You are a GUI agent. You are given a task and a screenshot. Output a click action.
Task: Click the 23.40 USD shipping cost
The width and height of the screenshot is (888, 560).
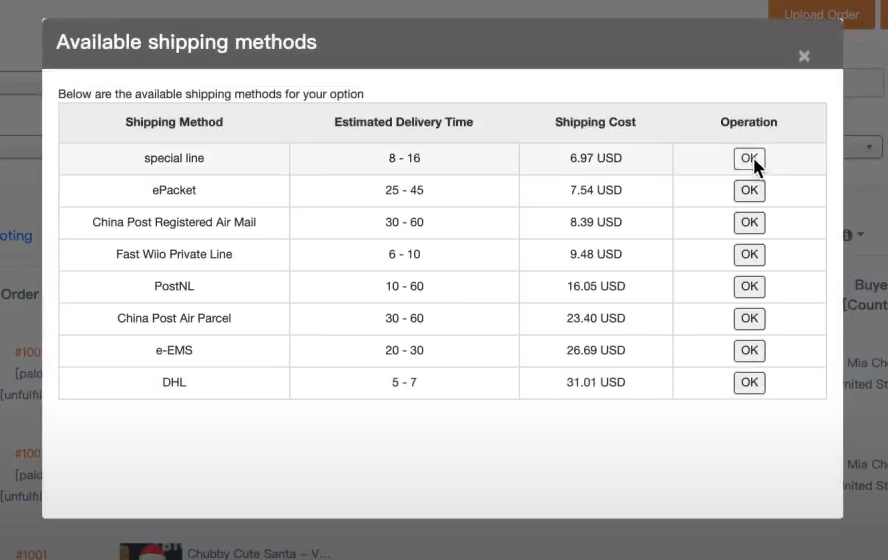coord(596,318)
